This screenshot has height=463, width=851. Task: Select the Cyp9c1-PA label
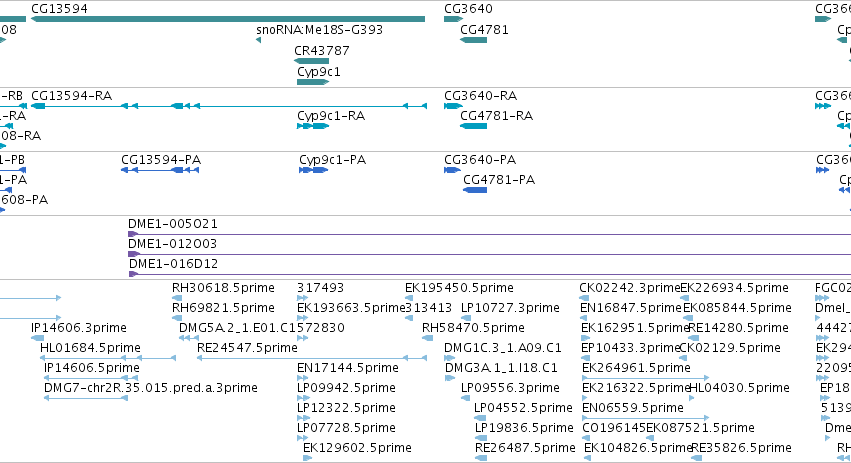332,160
